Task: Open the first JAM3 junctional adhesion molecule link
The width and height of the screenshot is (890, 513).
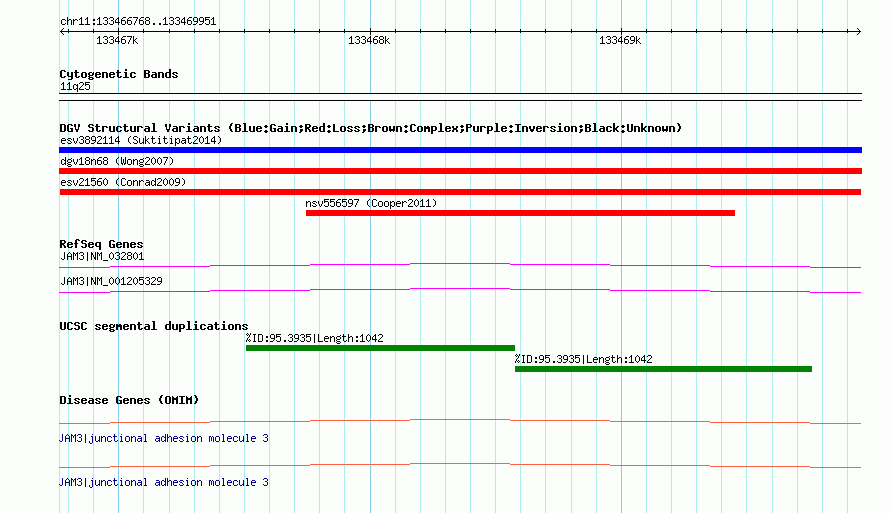Action: pos(164,438)
